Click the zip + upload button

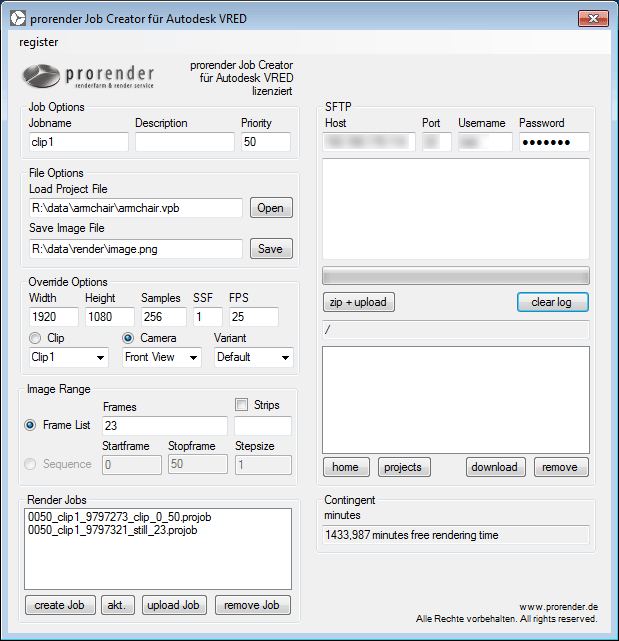359,302
